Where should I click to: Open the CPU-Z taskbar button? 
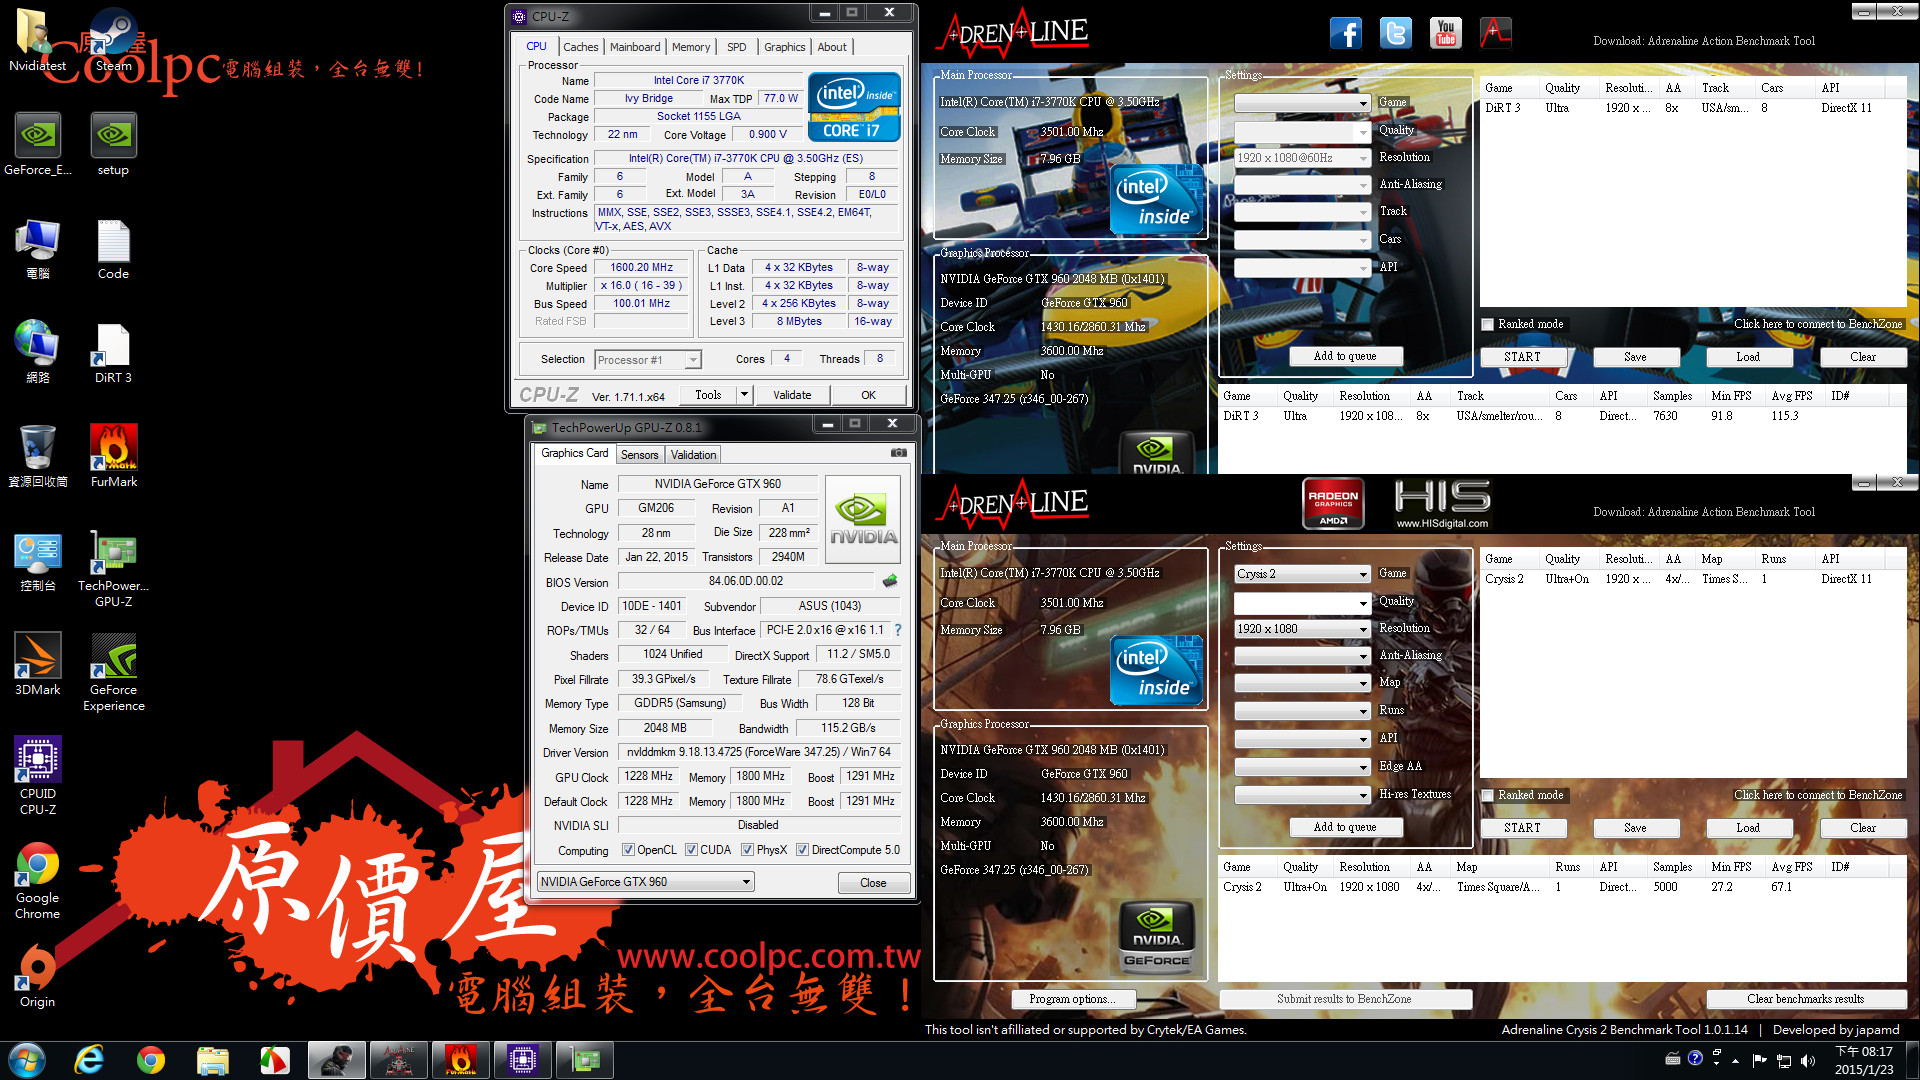click(x=523, y=1060)
